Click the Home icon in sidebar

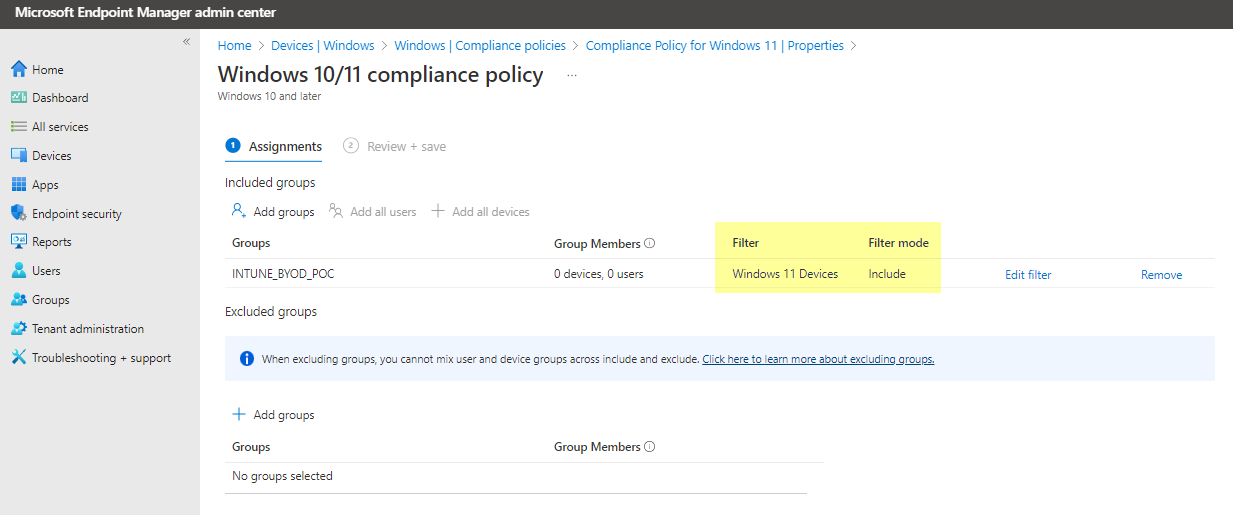pos(18,69)
